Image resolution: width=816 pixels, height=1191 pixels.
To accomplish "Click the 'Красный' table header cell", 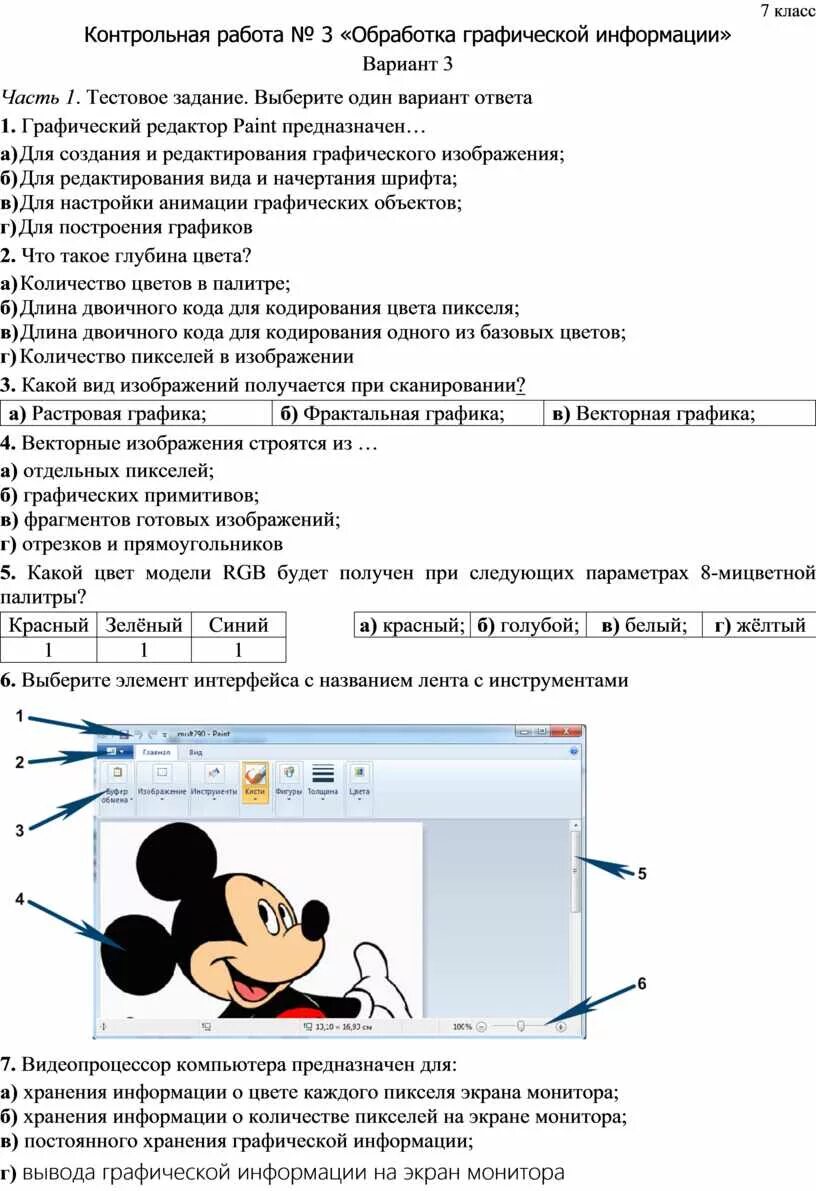I will click(49, 625).
